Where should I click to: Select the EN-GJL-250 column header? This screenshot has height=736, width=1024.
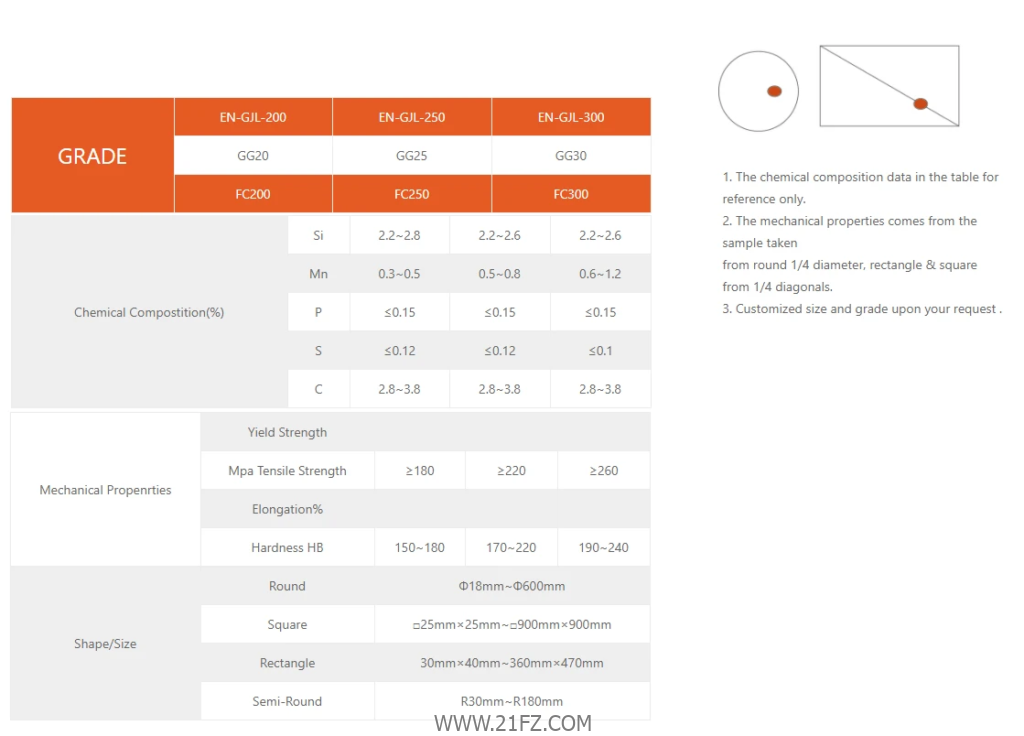pyautogui.click(x=412, y=117)
